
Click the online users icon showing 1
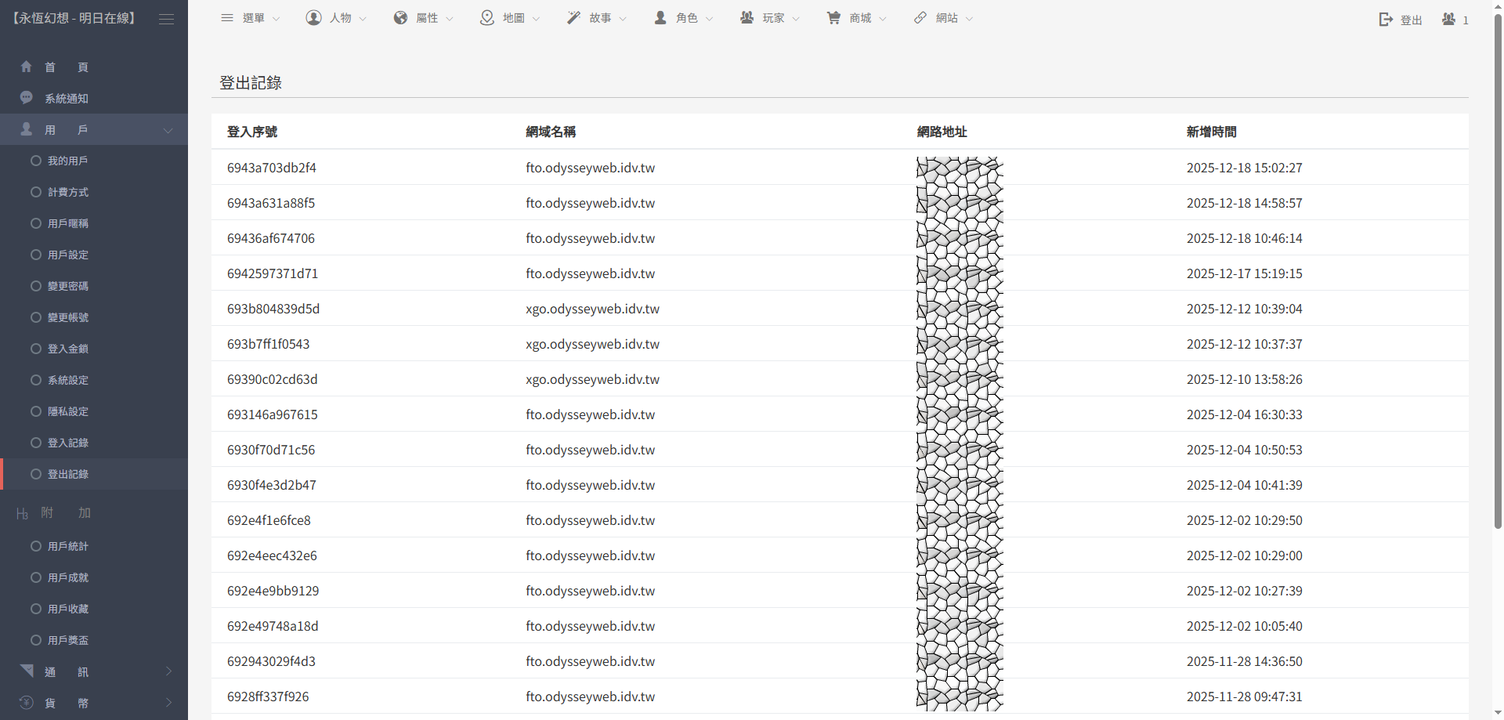[x=1448, y=19]
